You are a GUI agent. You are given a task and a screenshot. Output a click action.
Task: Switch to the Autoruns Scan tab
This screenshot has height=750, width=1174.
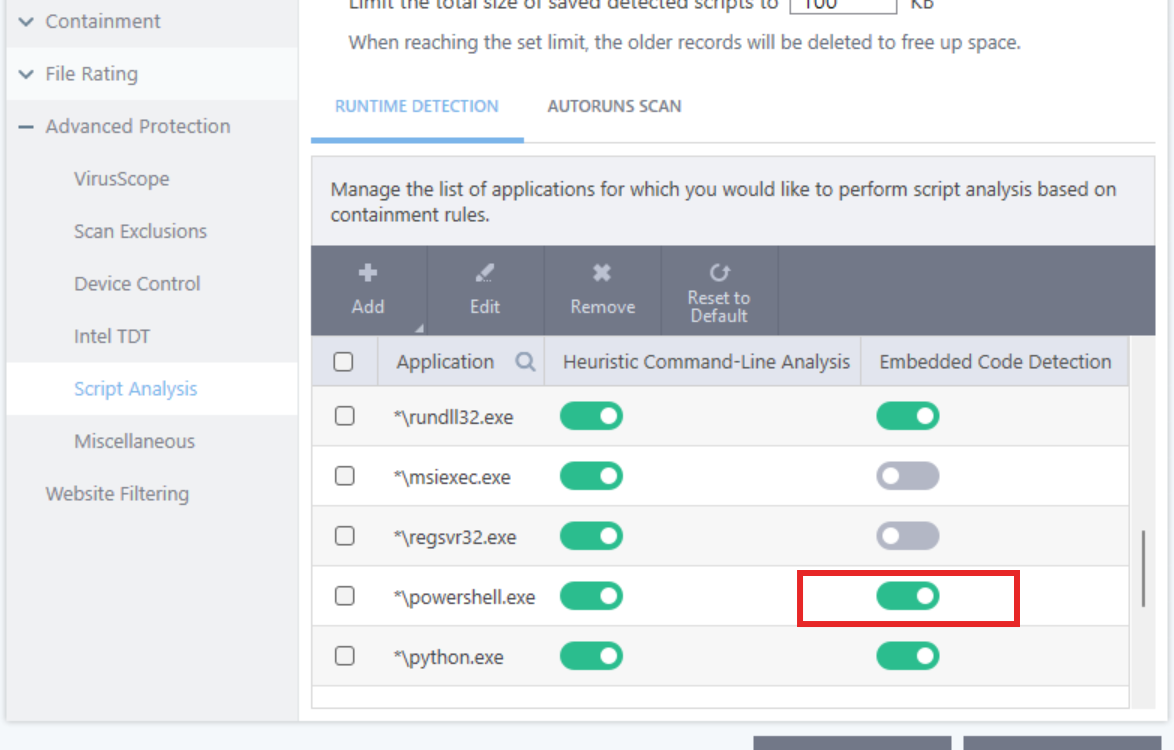coord(614,106)
